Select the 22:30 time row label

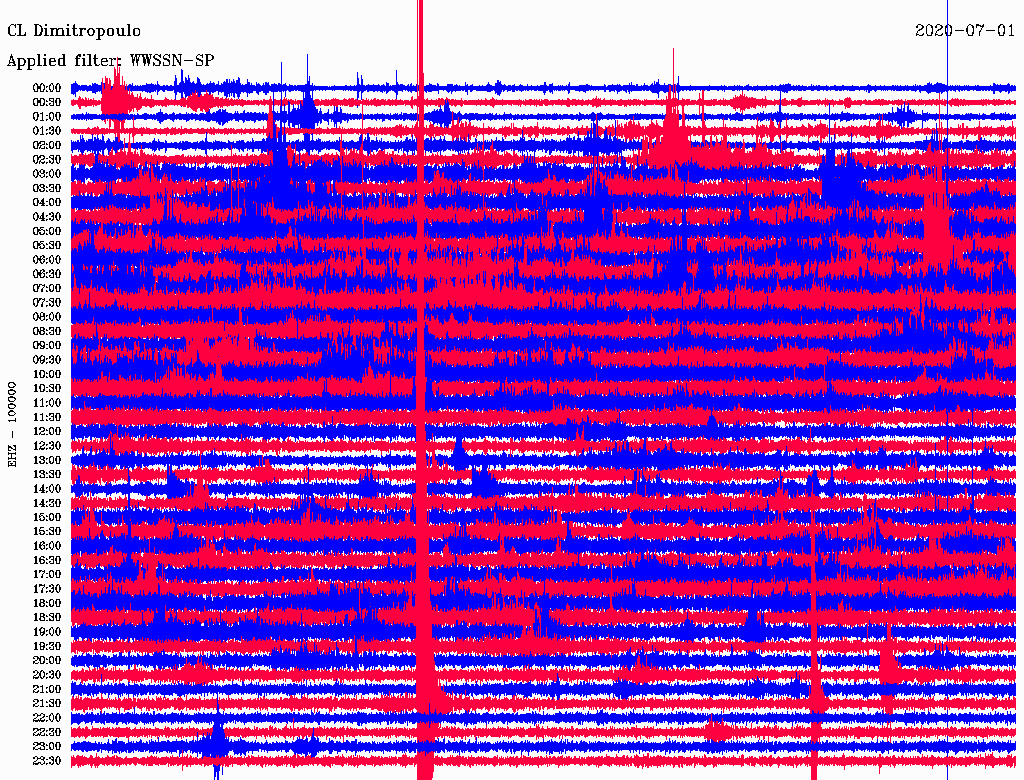coord(47,732)
